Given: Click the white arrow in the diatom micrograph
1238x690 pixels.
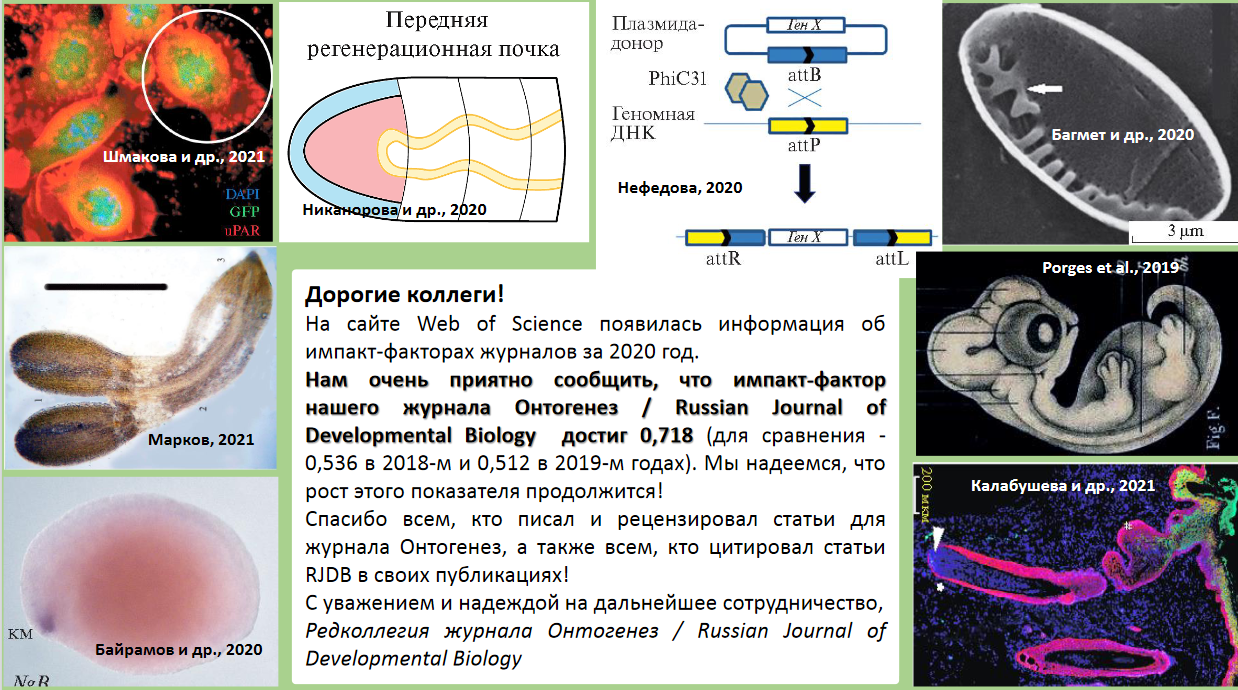Looking at the screenshot, I should click(x=1045, y=90).
